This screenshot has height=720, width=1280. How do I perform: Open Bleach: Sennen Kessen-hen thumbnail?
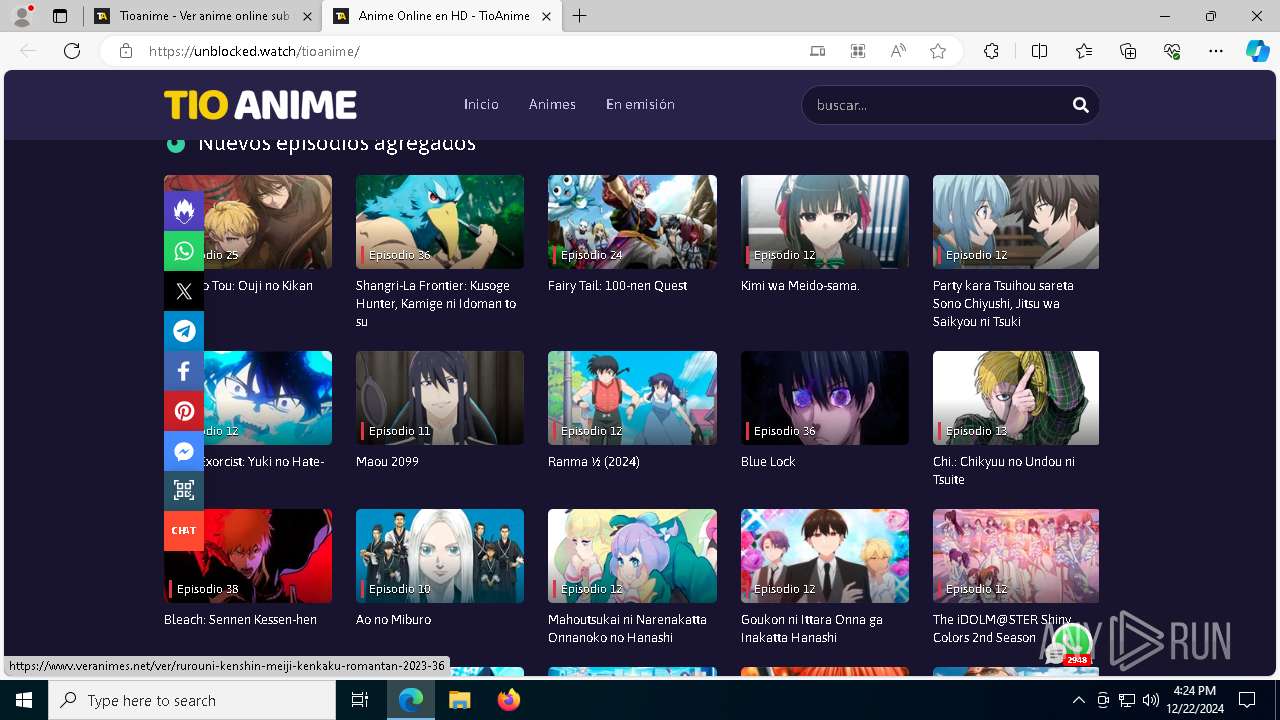coord(248,556)
